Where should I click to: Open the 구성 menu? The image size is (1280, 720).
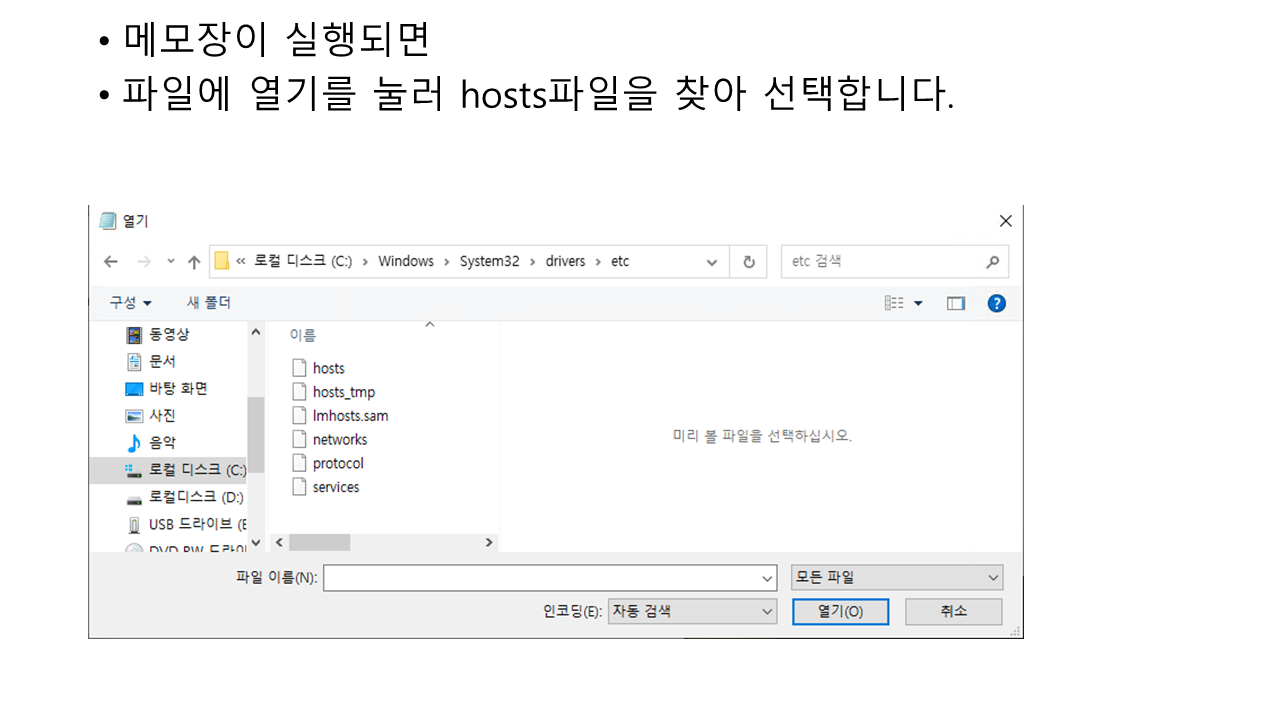point(131,303)
